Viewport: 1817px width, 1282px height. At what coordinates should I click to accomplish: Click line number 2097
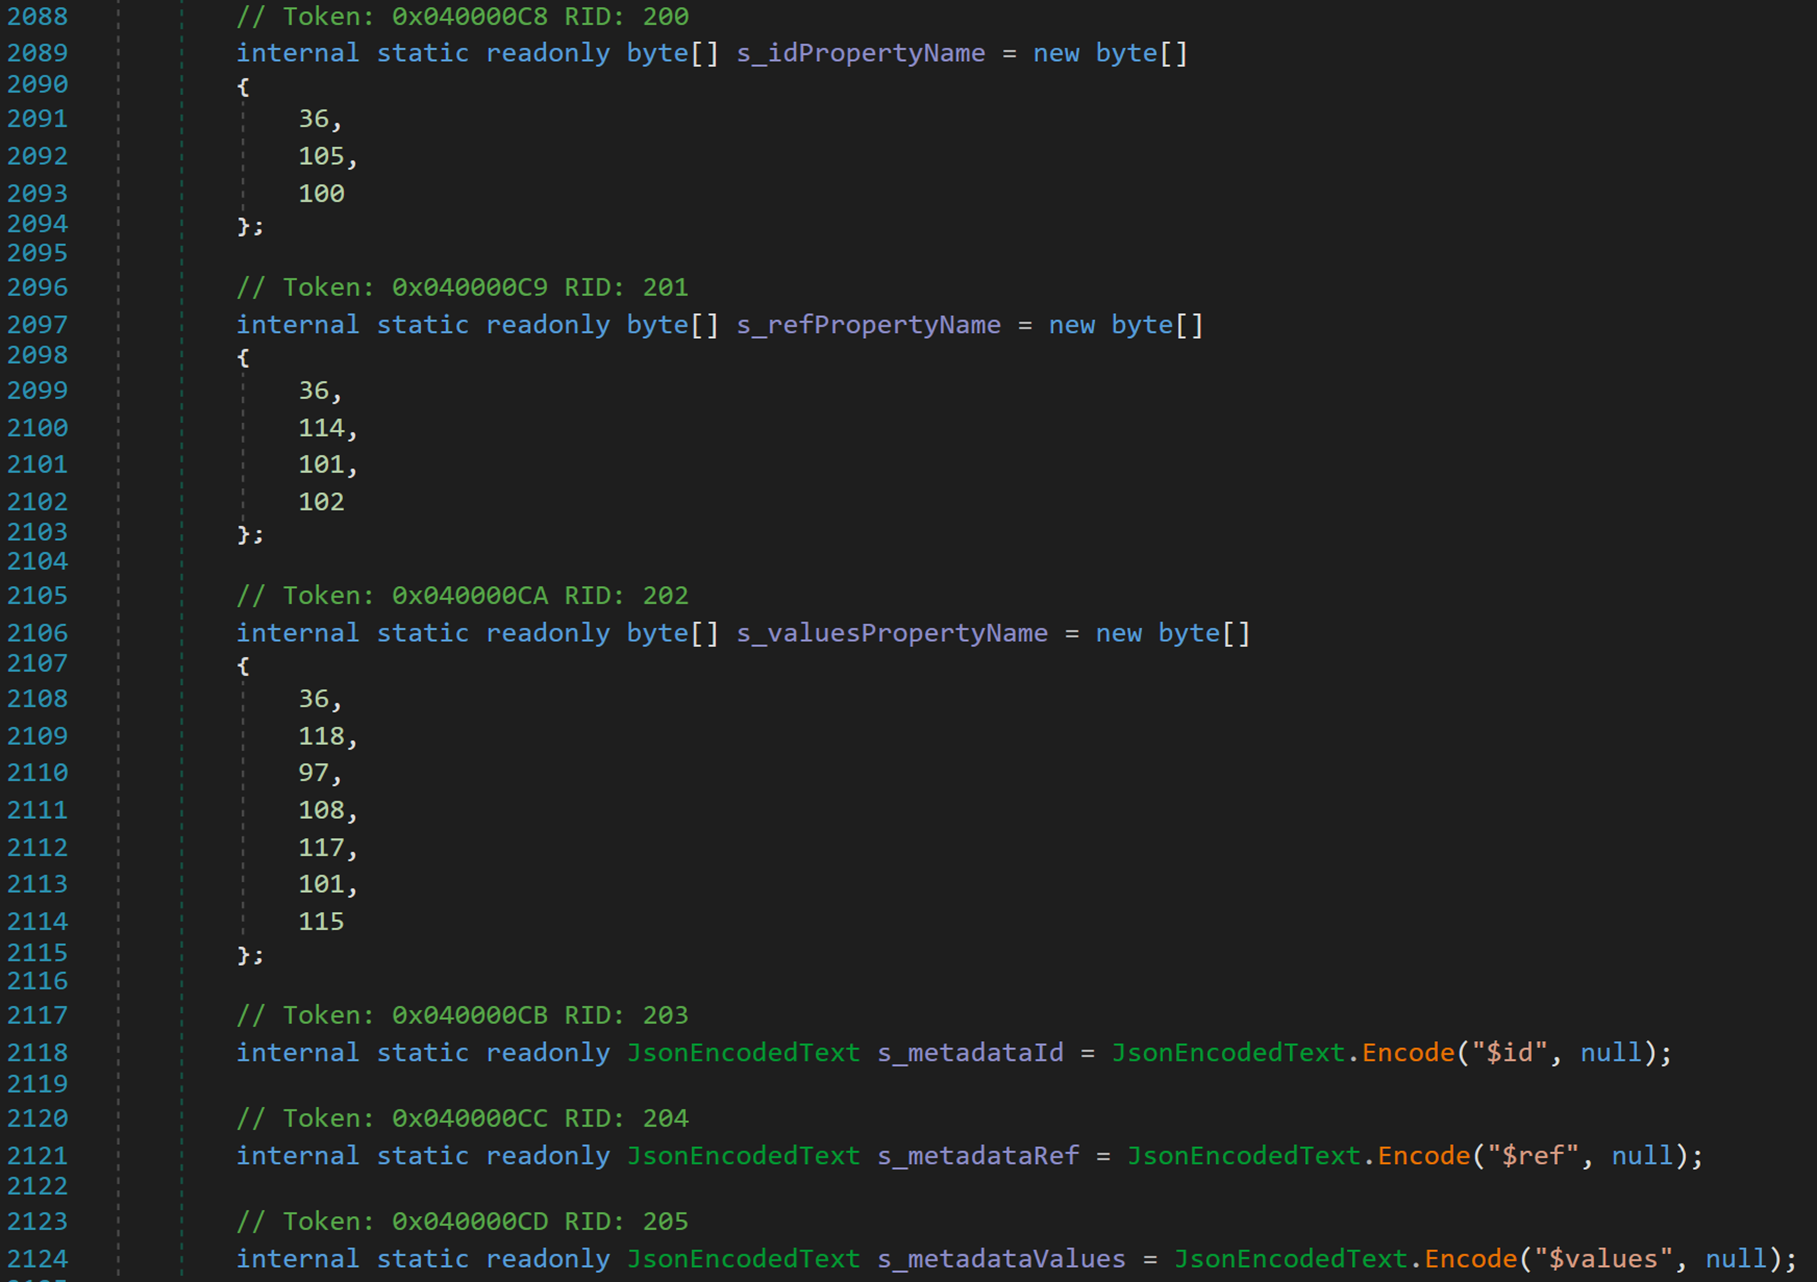38,325
